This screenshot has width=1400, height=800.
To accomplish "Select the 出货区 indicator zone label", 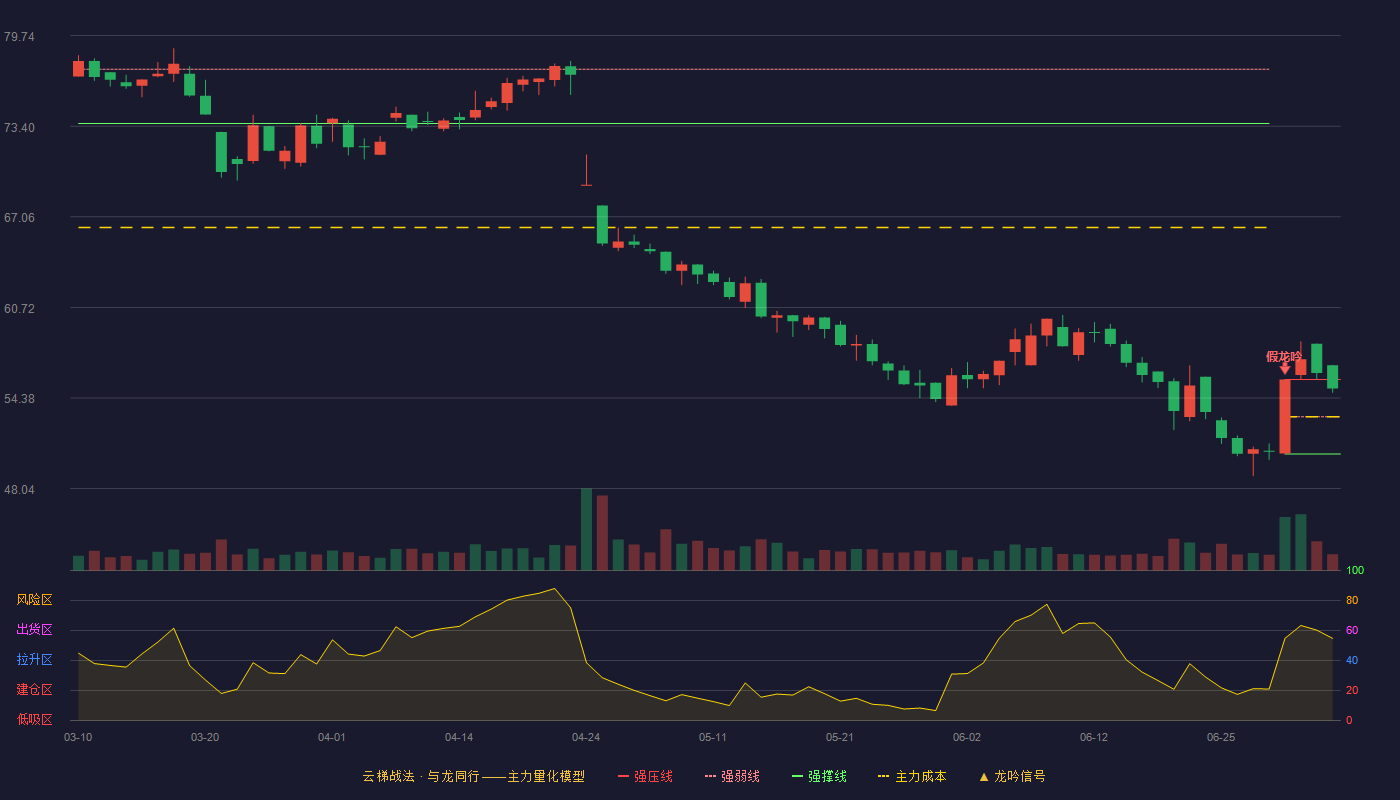I will coord(34,630).
